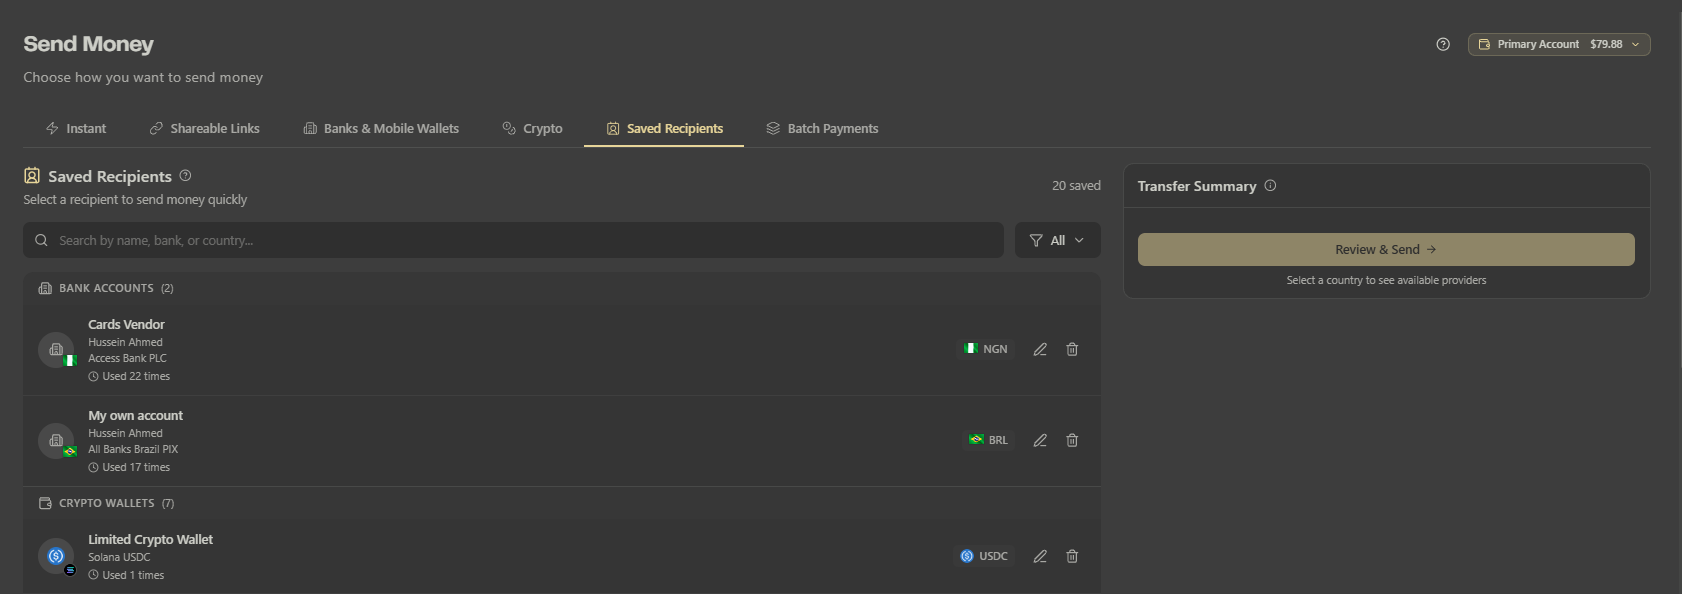Screen dimensions: 1682x594
Task: Click the Saved Recipients heading contact icon
Action: pyautogui.click(x=32, y=176)
